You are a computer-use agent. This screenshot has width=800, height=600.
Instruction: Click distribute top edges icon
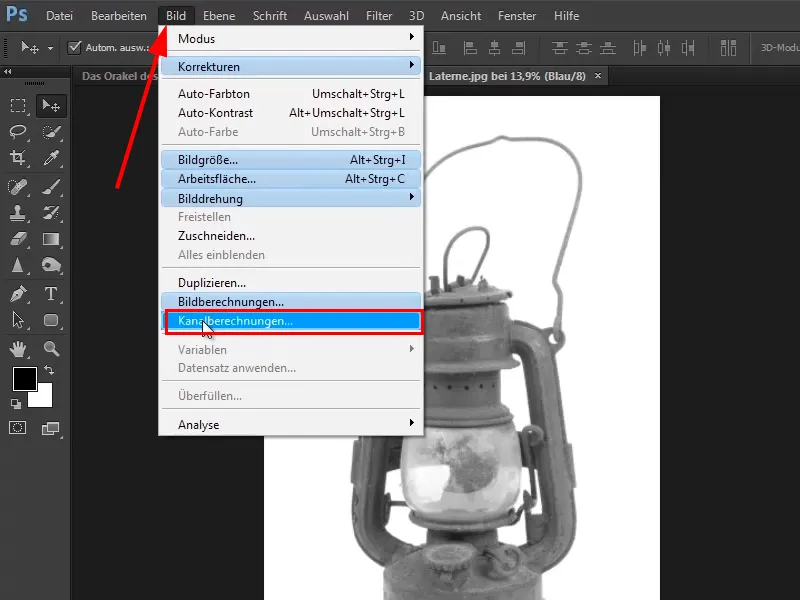560,48
